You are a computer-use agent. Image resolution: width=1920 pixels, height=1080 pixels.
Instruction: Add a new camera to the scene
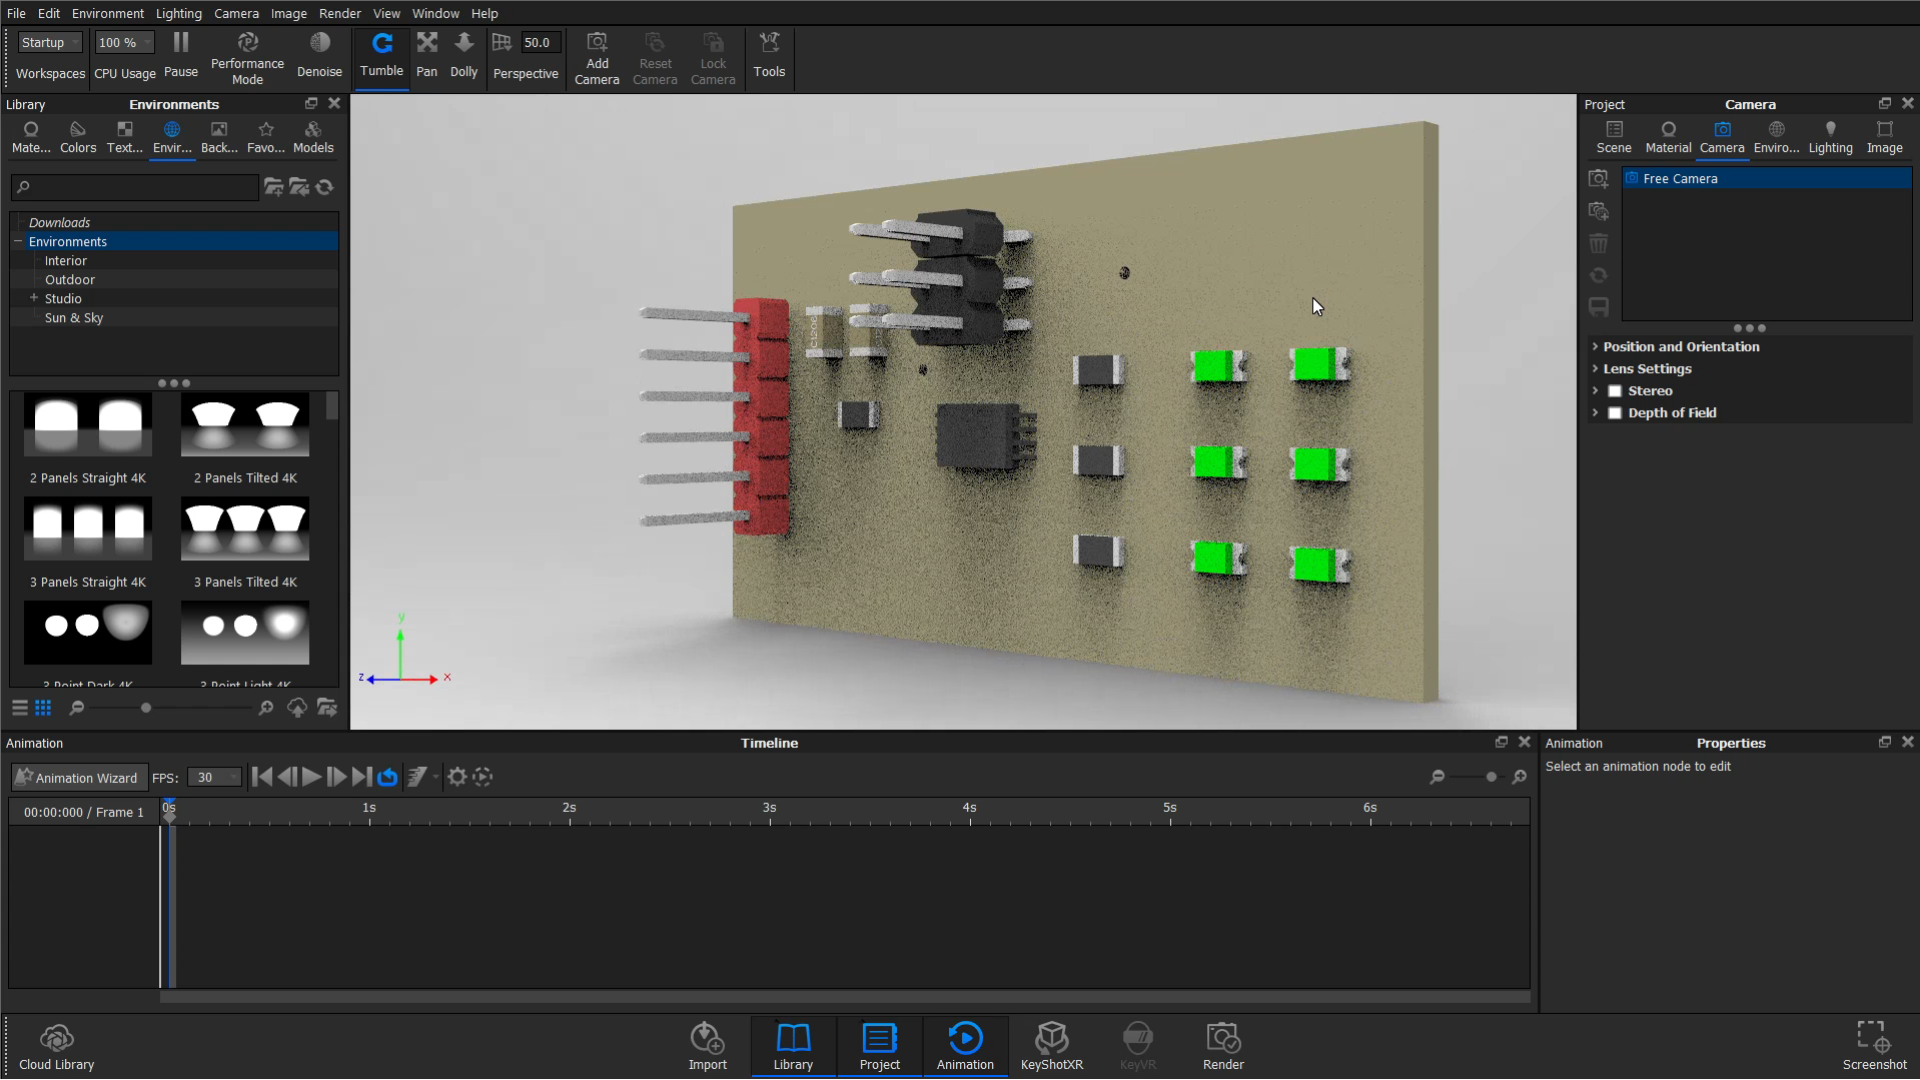click(x=597, y=57)
